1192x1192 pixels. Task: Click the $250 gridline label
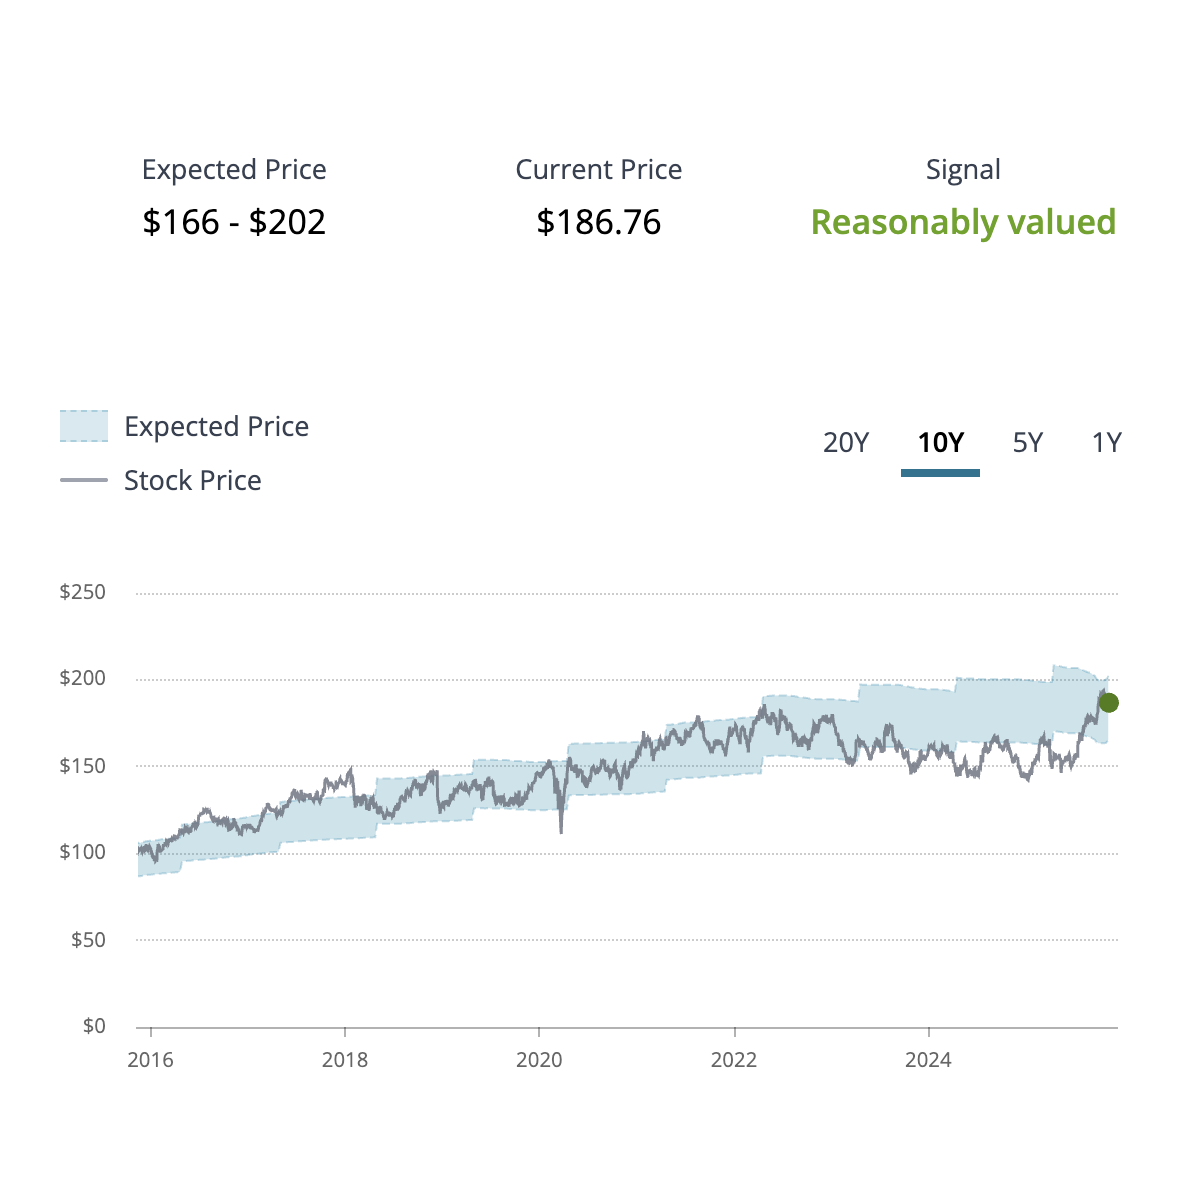tap(84, 591)
